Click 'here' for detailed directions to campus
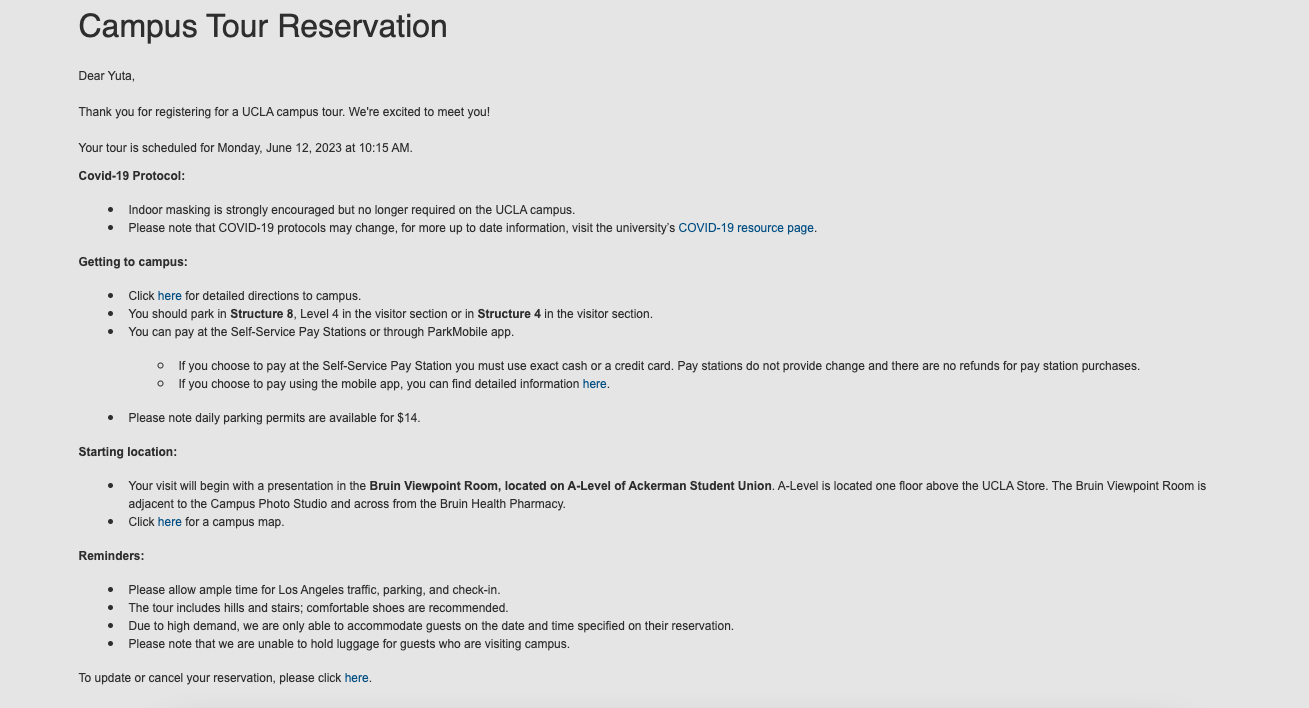This screenshot has width=1309, height=708. (170, 296)
